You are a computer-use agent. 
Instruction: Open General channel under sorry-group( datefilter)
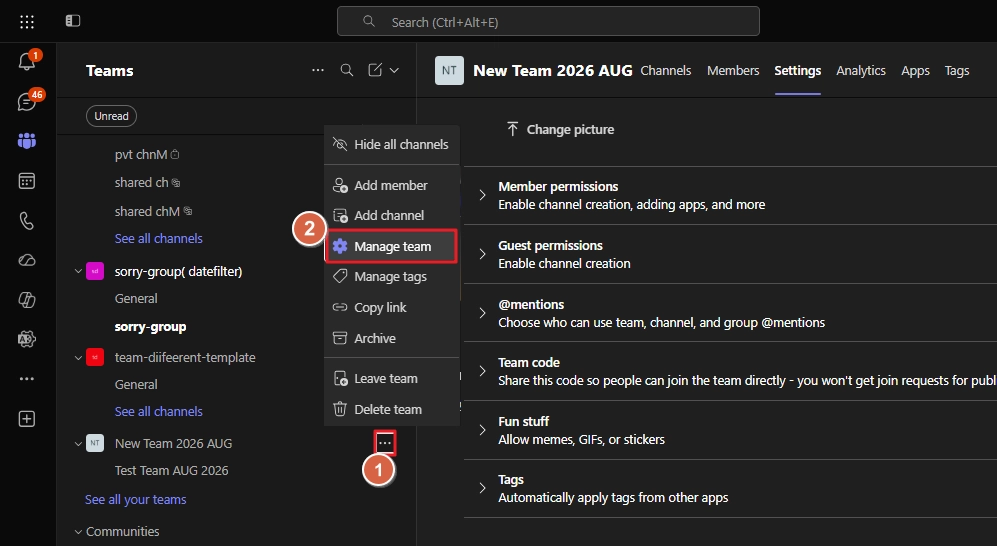coord(136,299)
